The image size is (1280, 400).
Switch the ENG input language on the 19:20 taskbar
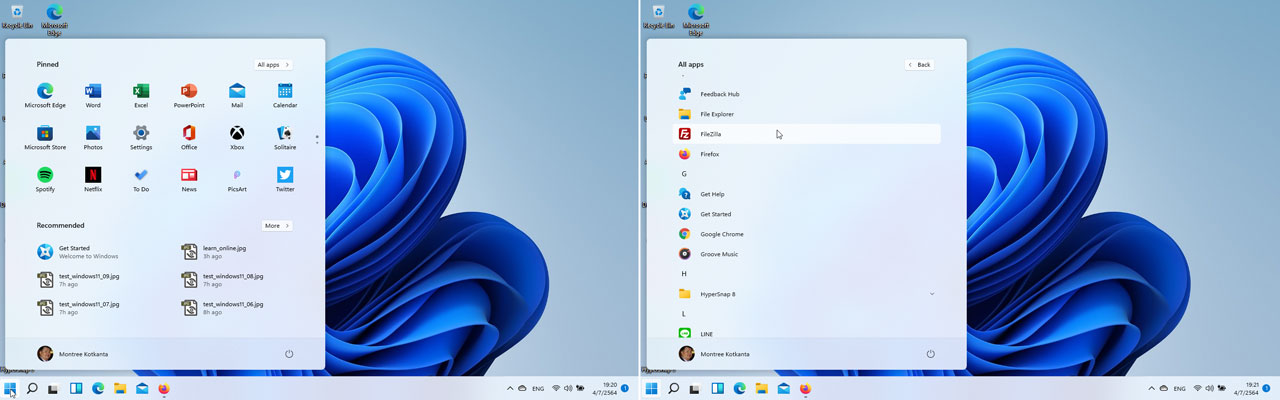(538, 388)
